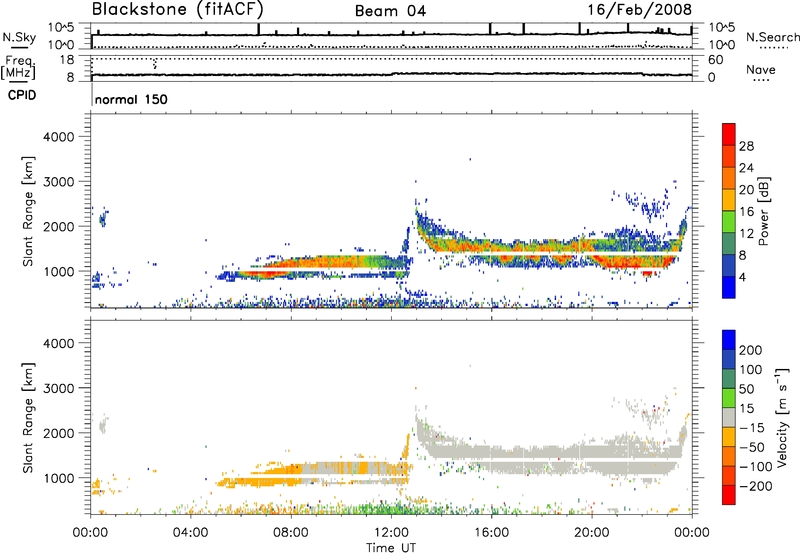
Task: Click 1000 tick in the velocity panel
Action: [58, 478]
